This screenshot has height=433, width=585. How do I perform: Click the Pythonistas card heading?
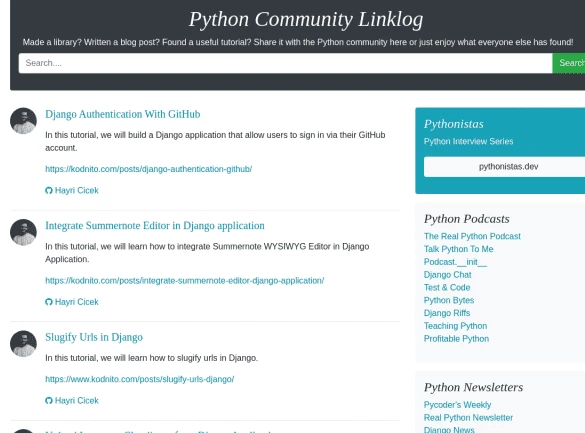(x=454, y=124)
